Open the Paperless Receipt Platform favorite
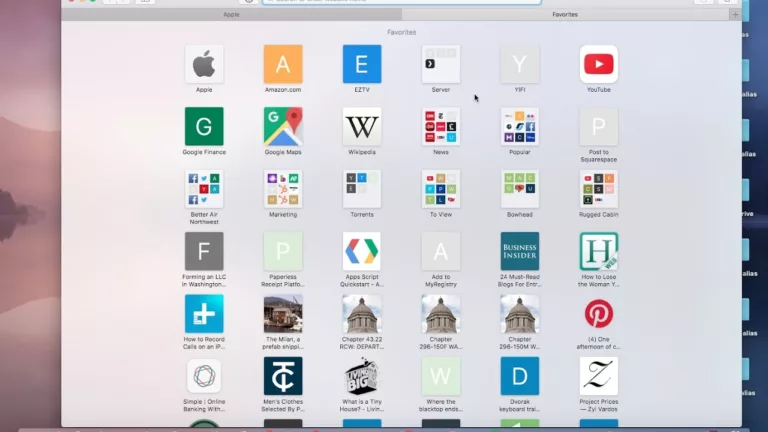Image resolution: width=768 pixels, height=432 pixels. tap(283, 251)
